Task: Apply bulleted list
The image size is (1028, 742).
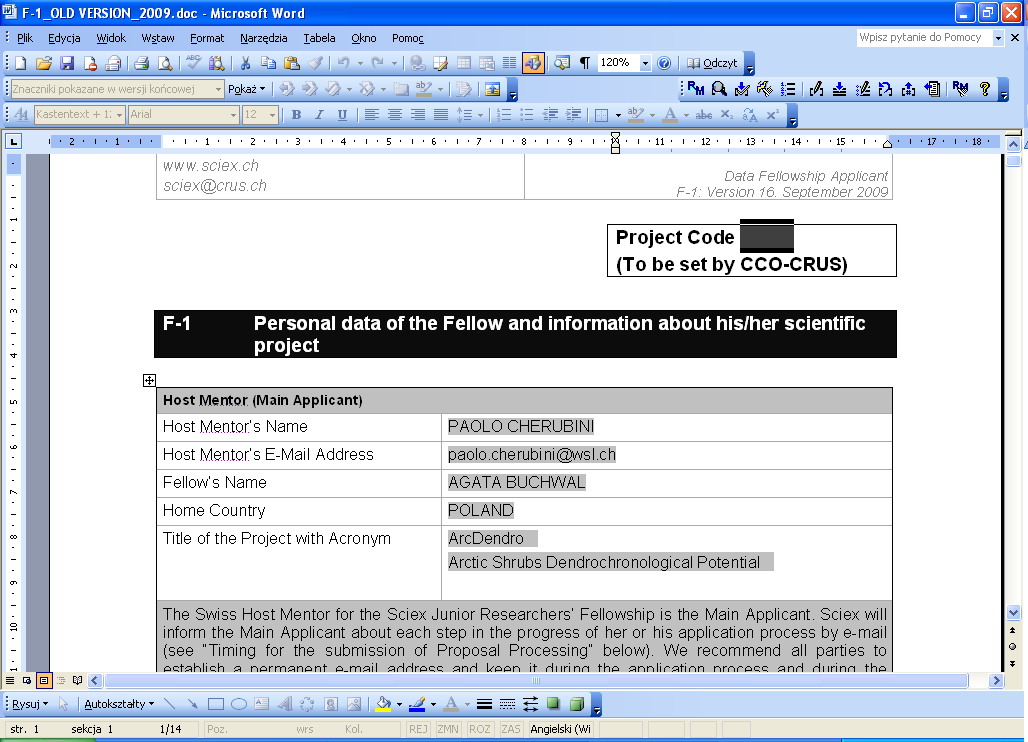Action: coord(527,115)
